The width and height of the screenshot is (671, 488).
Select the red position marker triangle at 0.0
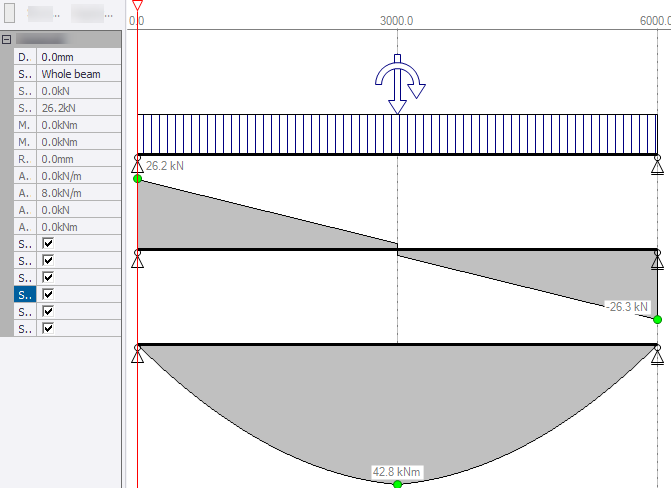tap(137, 6)
